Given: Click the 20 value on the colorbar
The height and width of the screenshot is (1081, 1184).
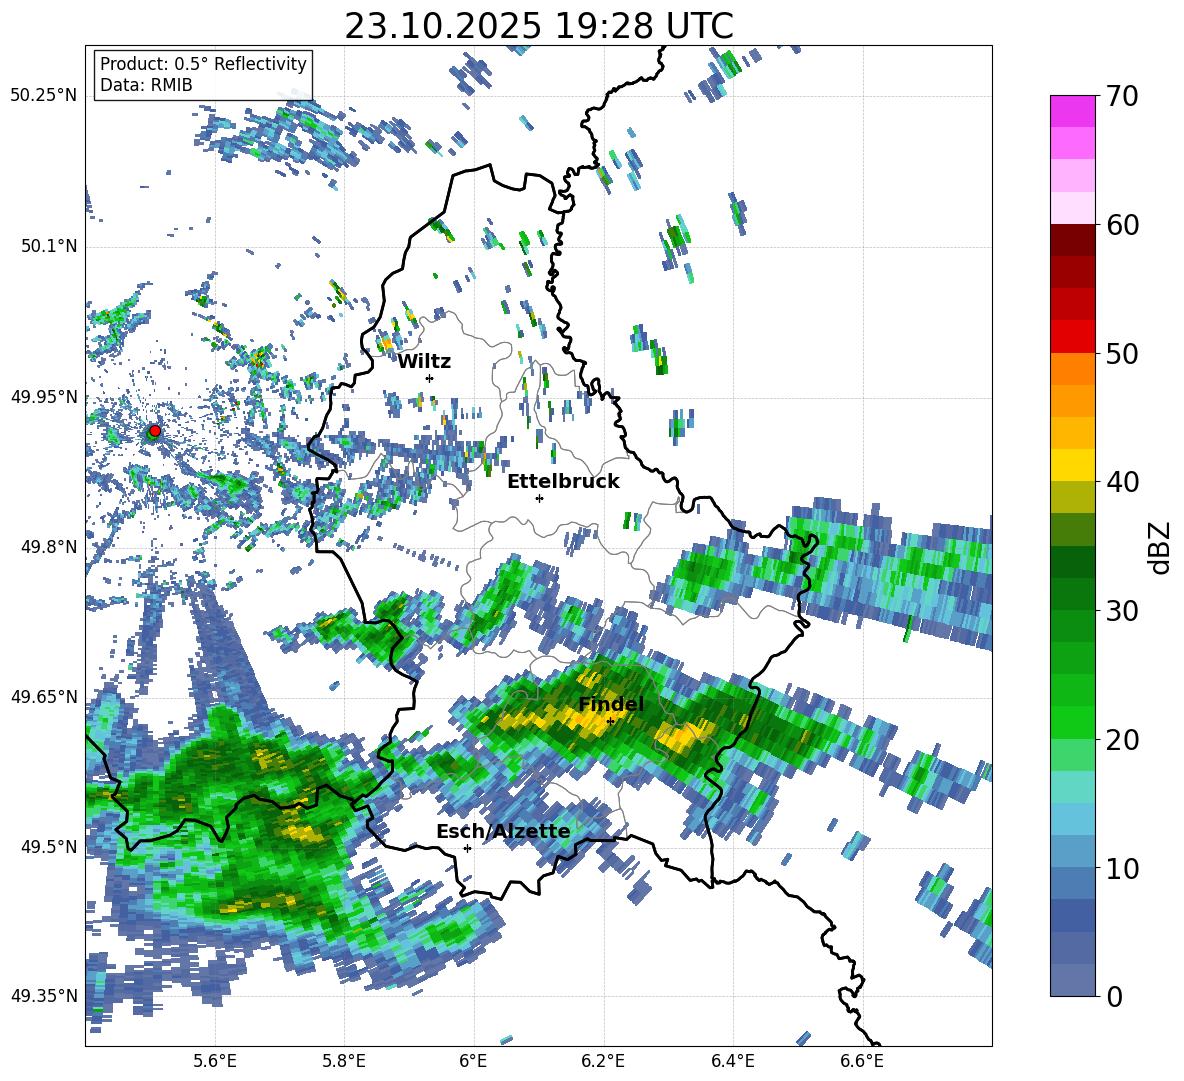Looking at the screenshot, I should tap(1121, 740).
